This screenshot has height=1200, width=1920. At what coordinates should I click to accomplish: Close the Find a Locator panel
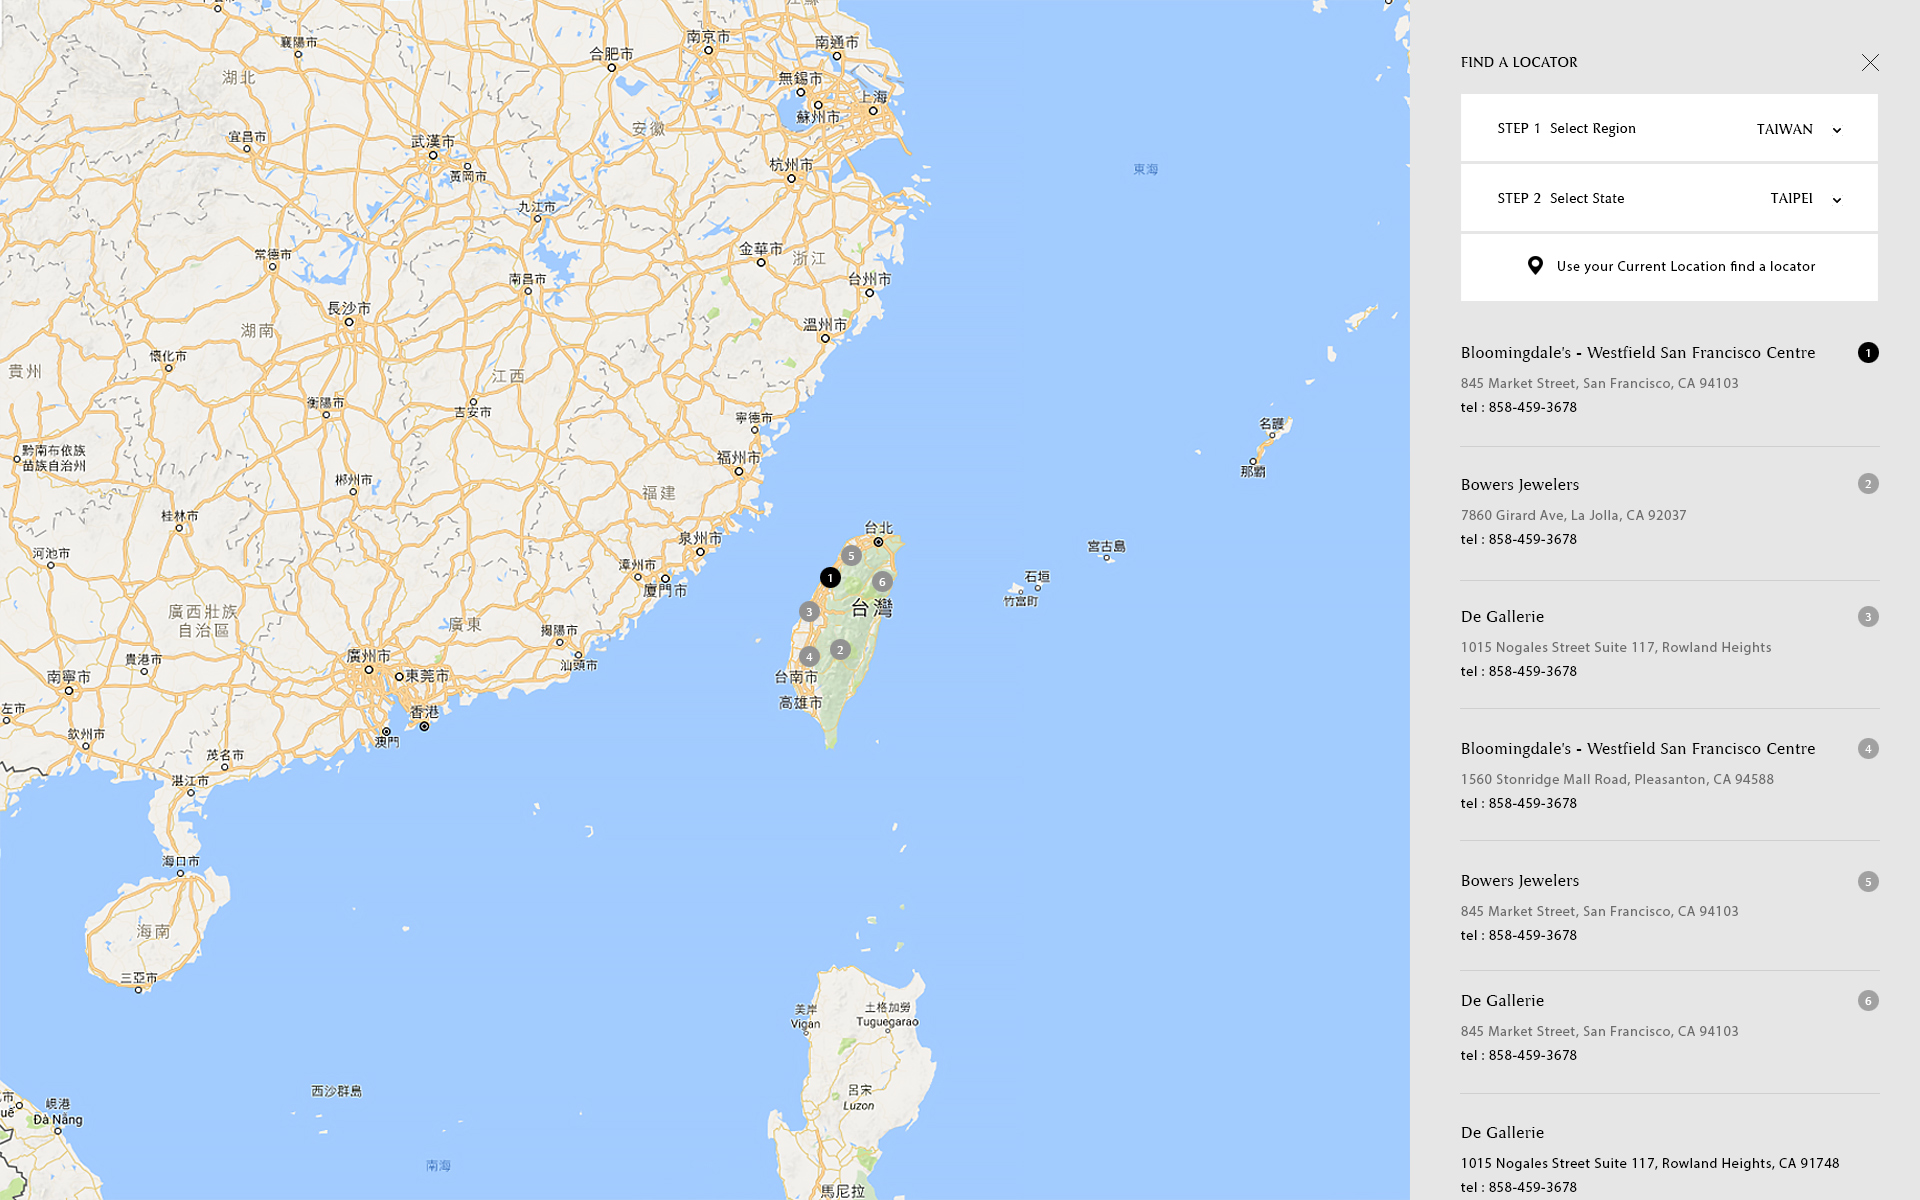coord(1870,62)
